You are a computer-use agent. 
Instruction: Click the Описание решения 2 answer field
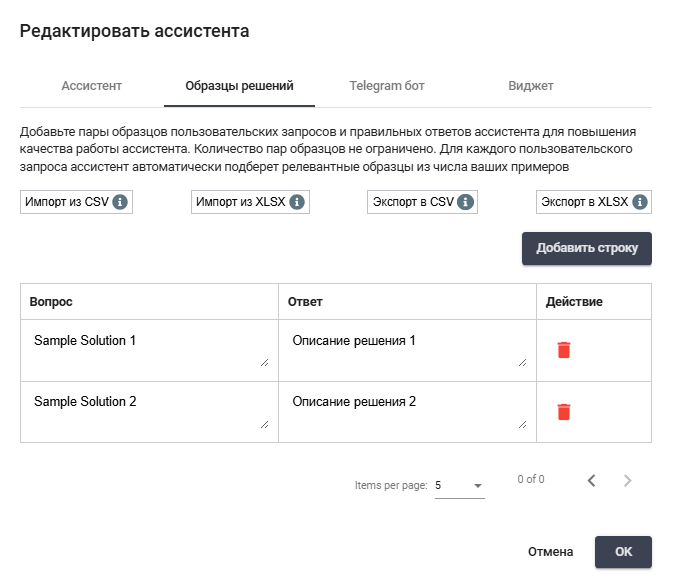(407, 410)
